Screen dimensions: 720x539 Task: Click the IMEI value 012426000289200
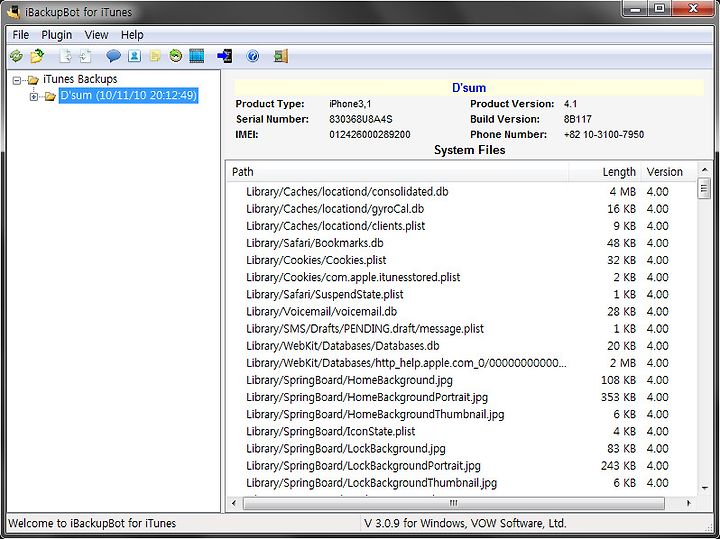370,135
